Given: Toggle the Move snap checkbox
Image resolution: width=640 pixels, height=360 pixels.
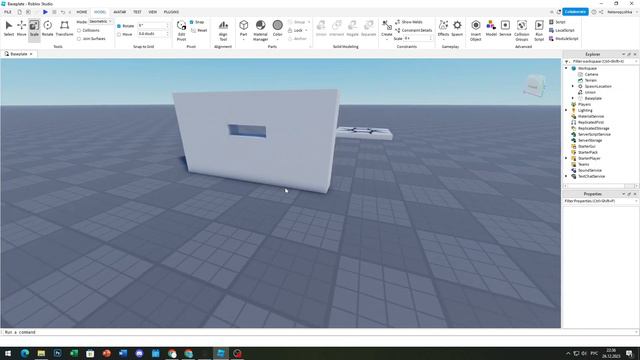Looking at the screenshot, I should point(119,34).
